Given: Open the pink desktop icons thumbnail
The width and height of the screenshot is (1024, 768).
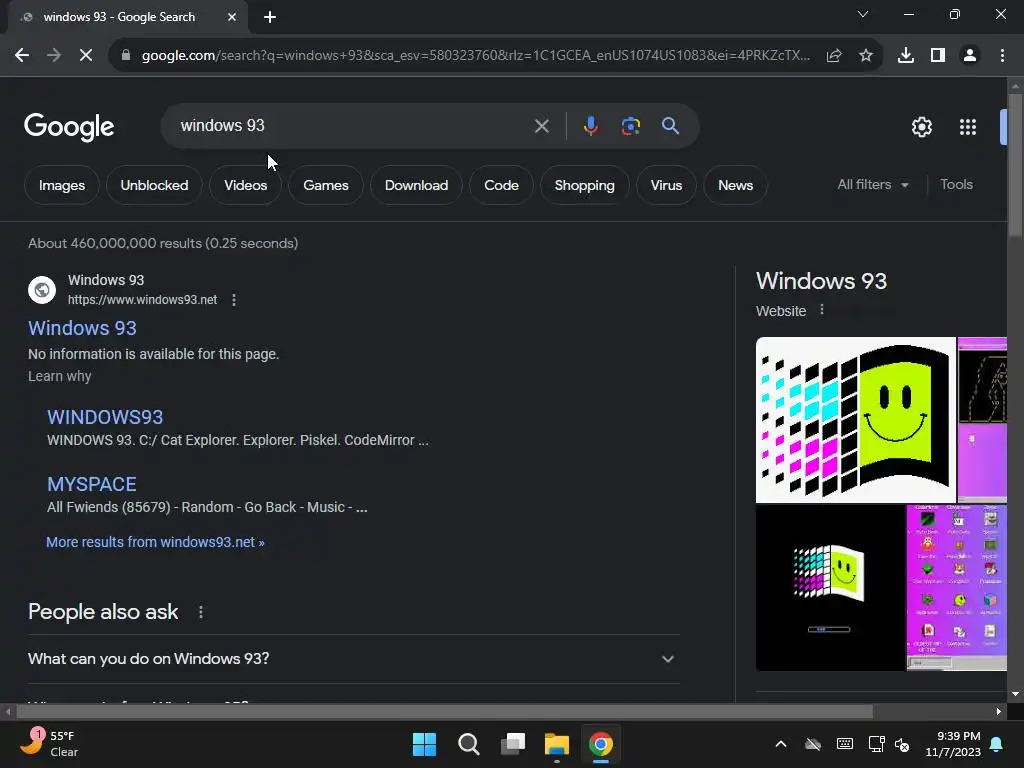Looking at the screenshot, I should tap(957, 588).
